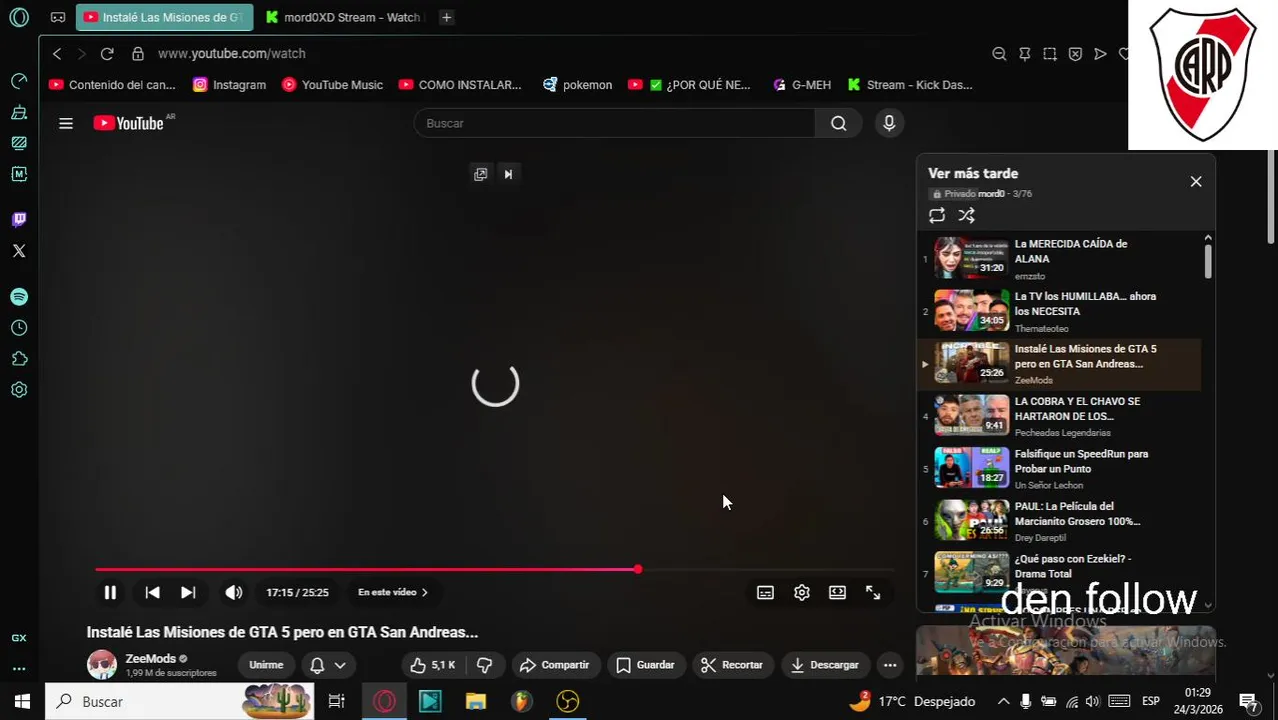Search with the magnifier button
Screen dimensions: 1278x720
pos(838,123)
